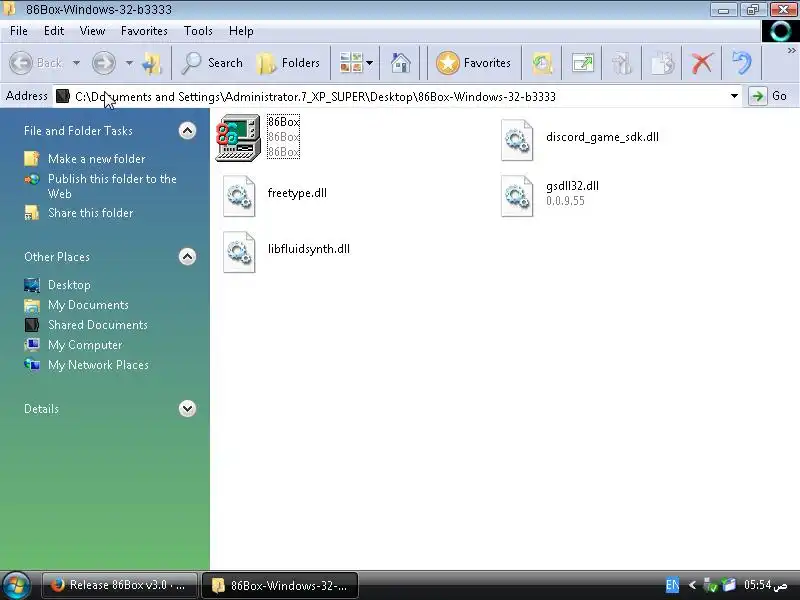Click the gsdll32.dll file name

(572, 186)
